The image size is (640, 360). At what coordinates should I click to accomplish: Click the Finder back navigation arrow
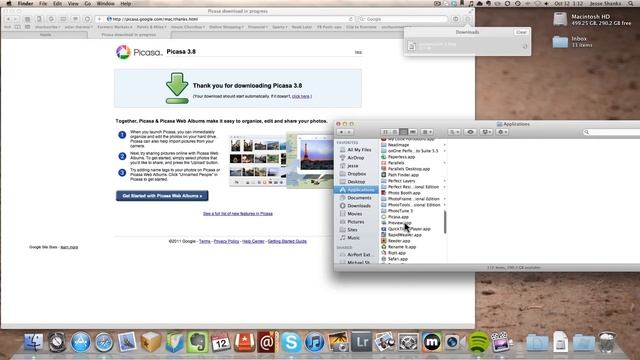coord(341,132)
